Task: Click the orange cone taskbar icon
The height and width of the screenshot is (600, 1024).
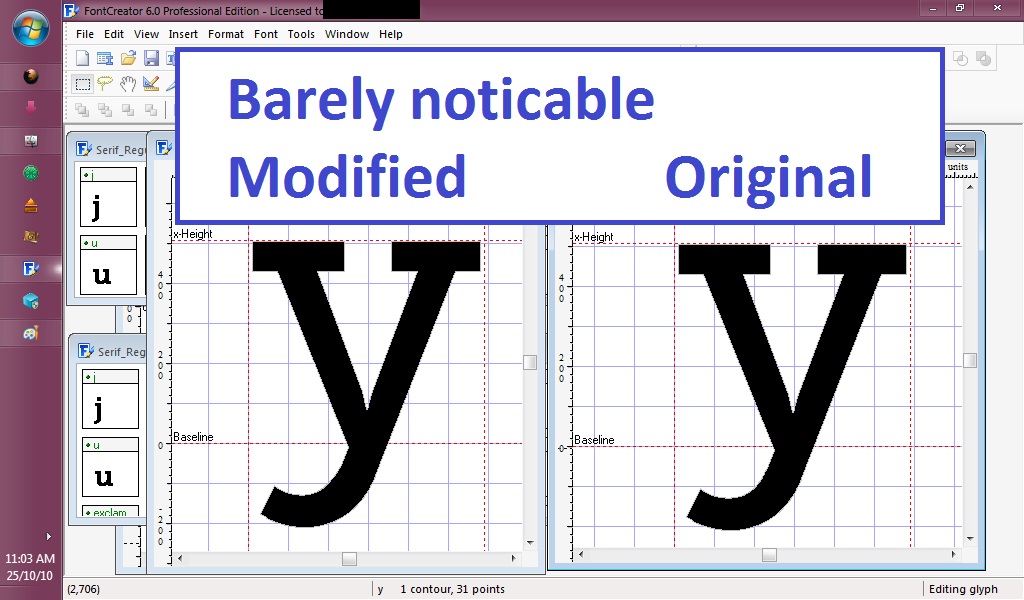Action: (31, 206)
